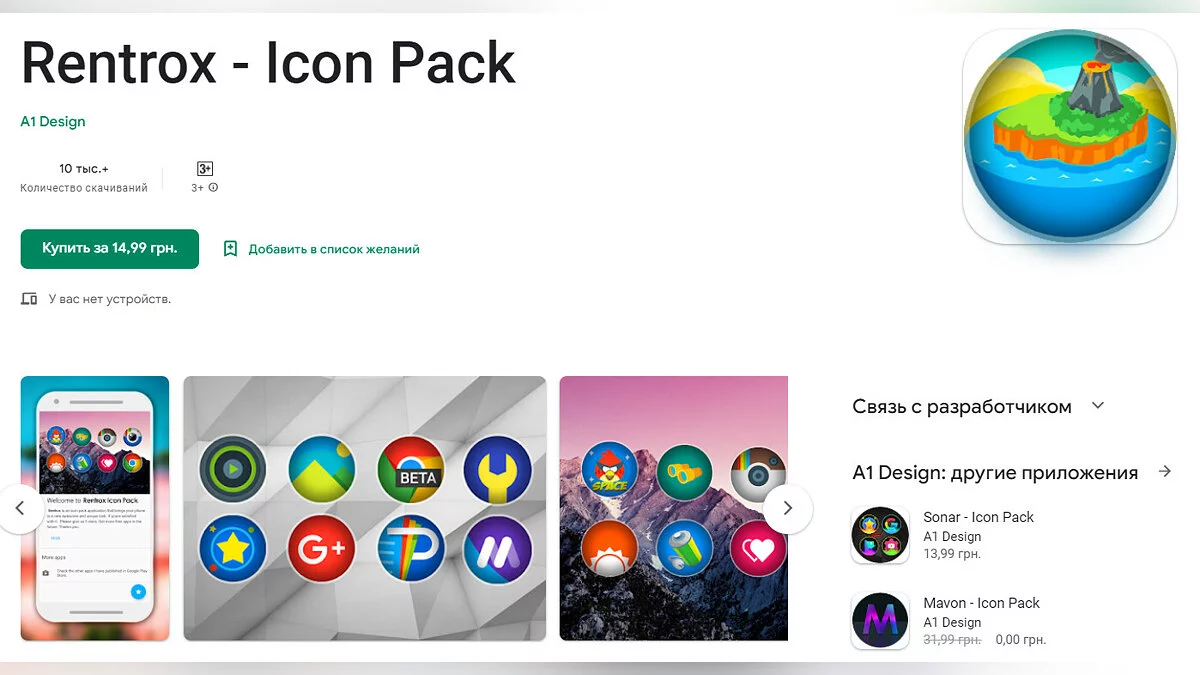Click the A1 Design: другие приложения heading
Screen dimensions: 1200x675
pyautogui.click(x=995, y=472)
